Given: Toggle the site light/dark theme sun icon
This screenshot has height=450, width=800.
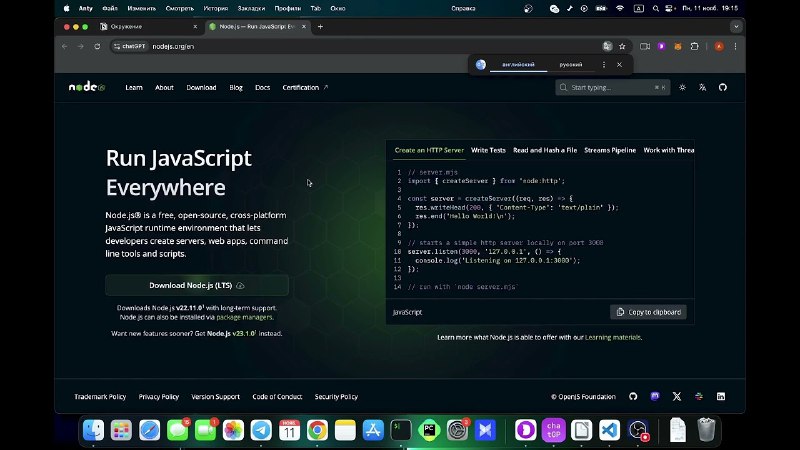Looking at the screenshot, I should [x=682, y=87].
